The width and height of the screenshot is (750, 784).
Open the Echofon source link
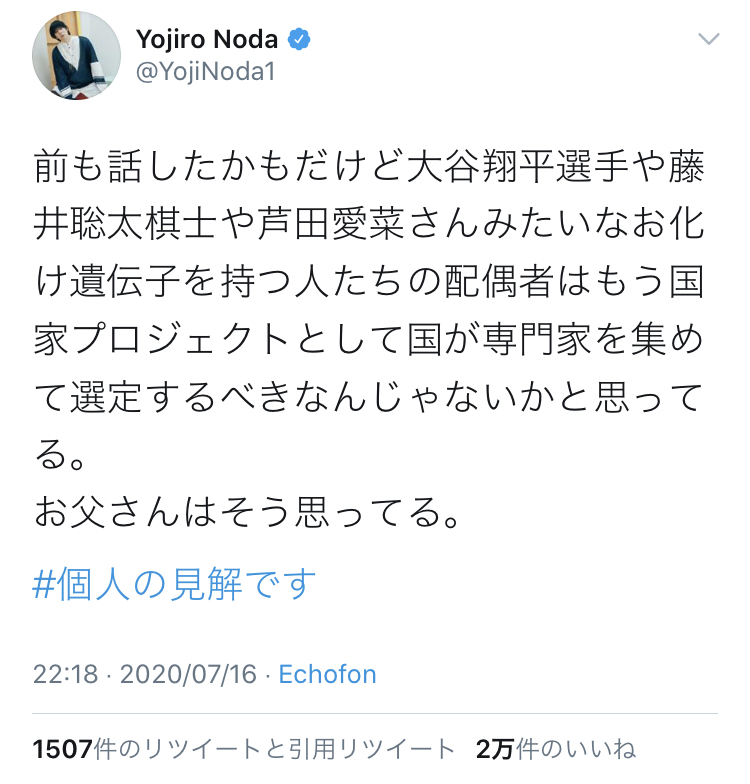[327, 674]
